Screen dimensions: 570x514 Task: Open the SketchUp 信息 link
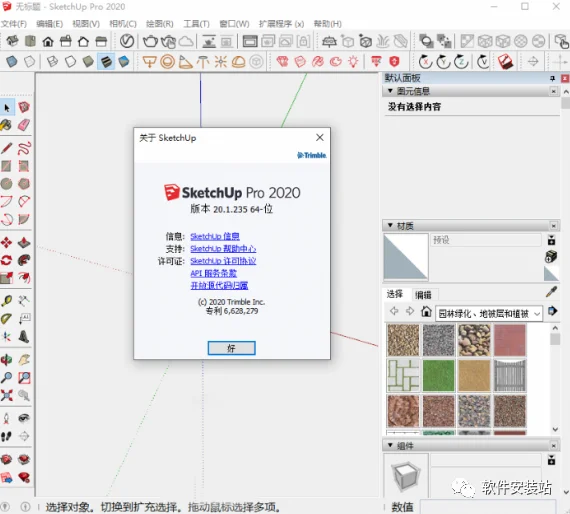215,236
